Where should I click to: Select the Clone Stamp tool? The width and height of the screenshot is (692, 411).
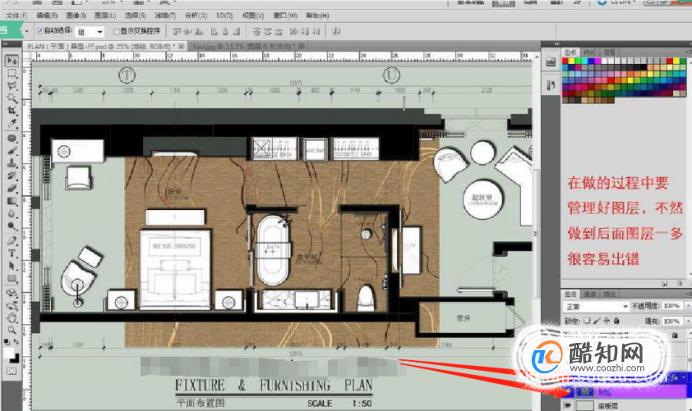[x=11, y=163]
